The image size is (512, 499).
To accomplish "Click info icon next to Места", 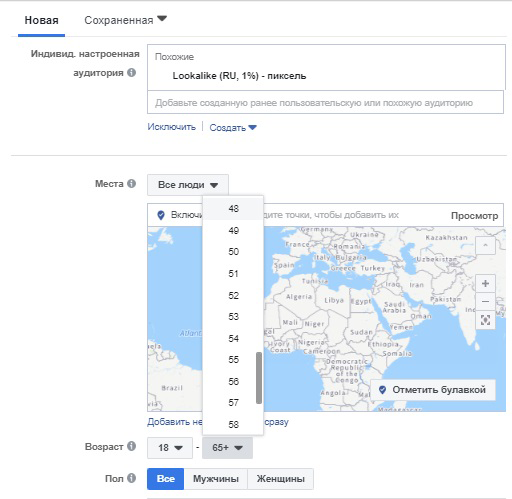I will pyautogui.click(x=132, y=183).
